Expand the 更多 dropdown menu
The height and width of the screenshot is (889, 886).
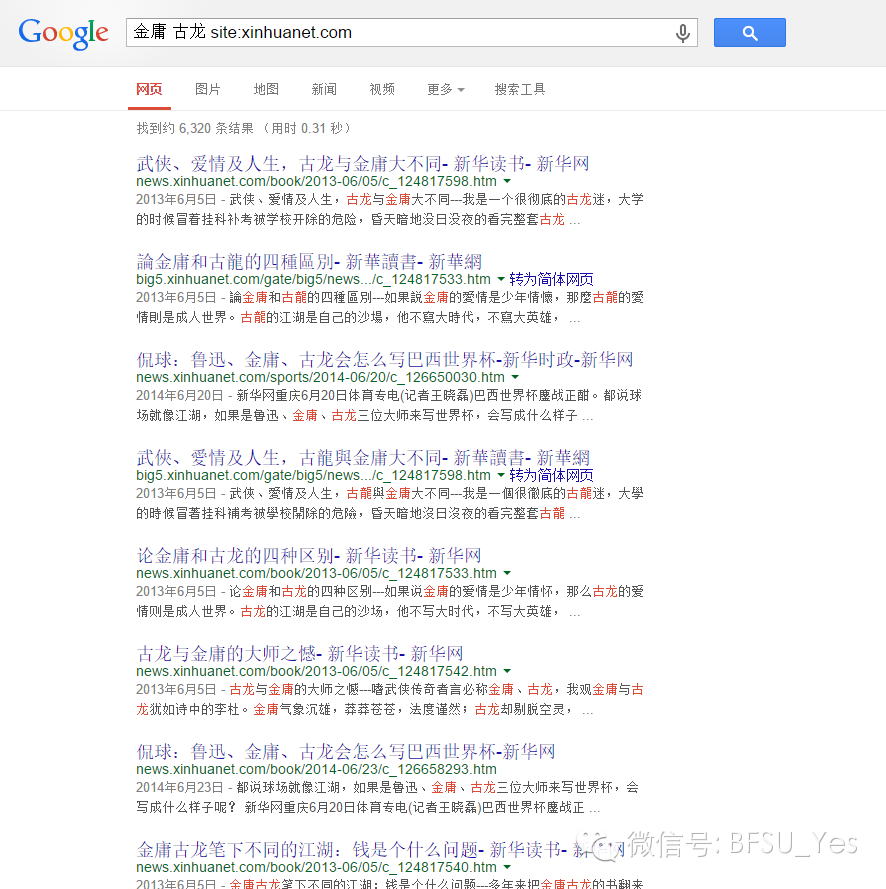(446, 89)
